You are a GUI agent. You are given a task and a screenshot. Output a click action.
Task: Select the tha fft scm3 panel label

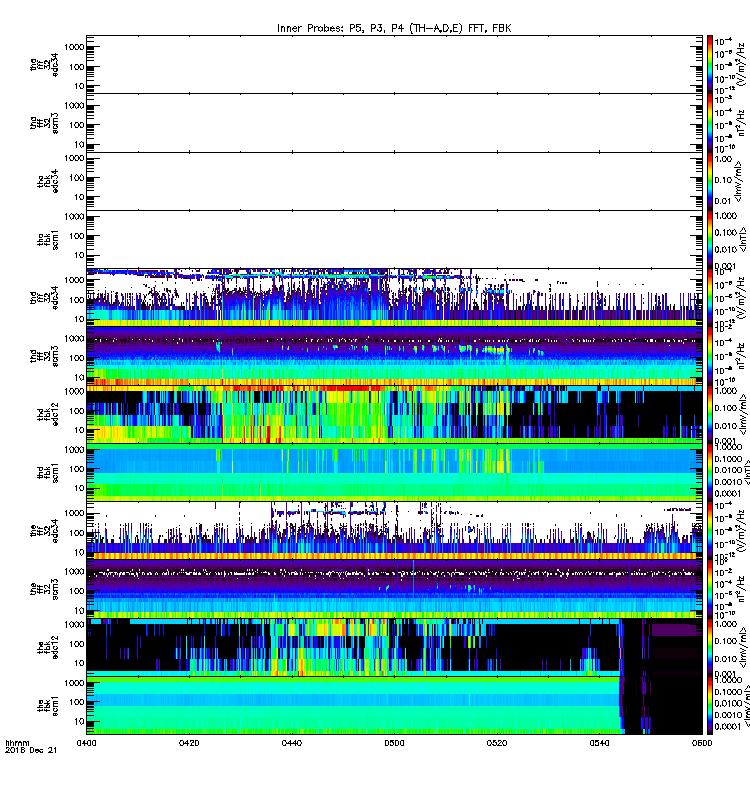44,123
